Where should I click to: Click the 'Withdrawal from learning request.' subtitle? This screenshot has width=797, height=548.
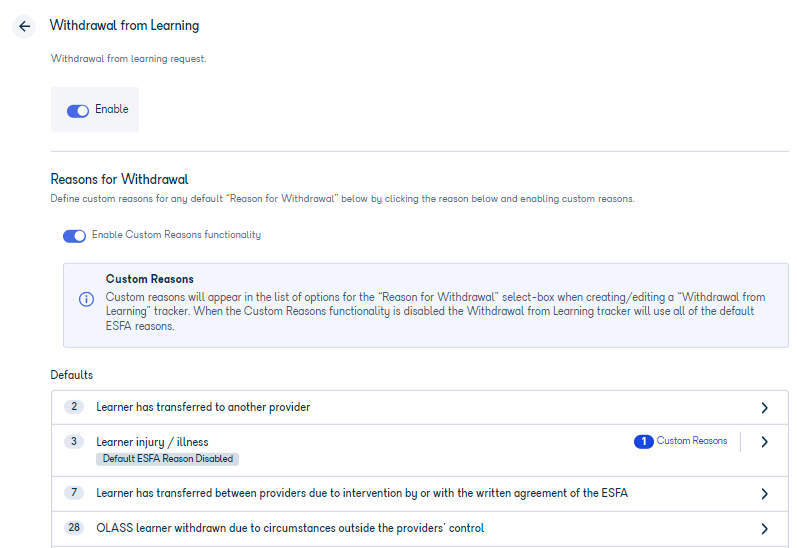pos(129,59)
